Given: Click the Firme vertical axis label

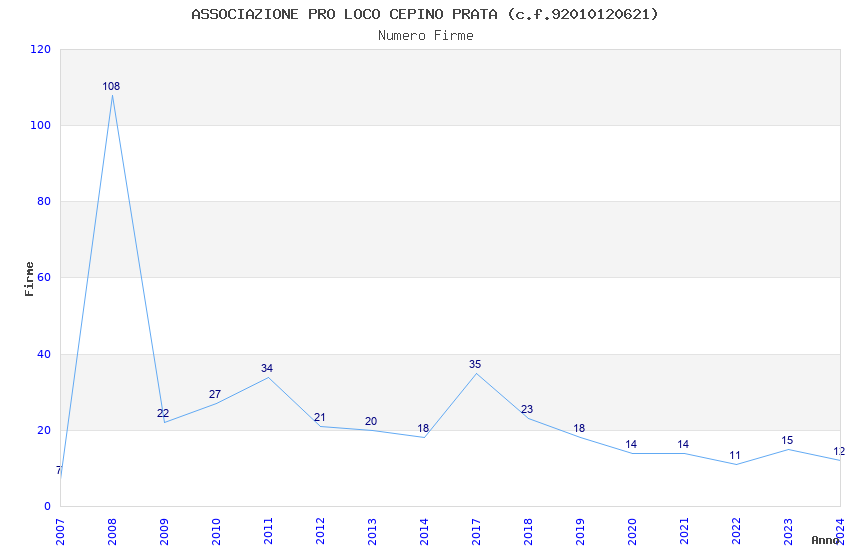Looking at the screenshot, I should pyautogui.click(x=29, y=279).
